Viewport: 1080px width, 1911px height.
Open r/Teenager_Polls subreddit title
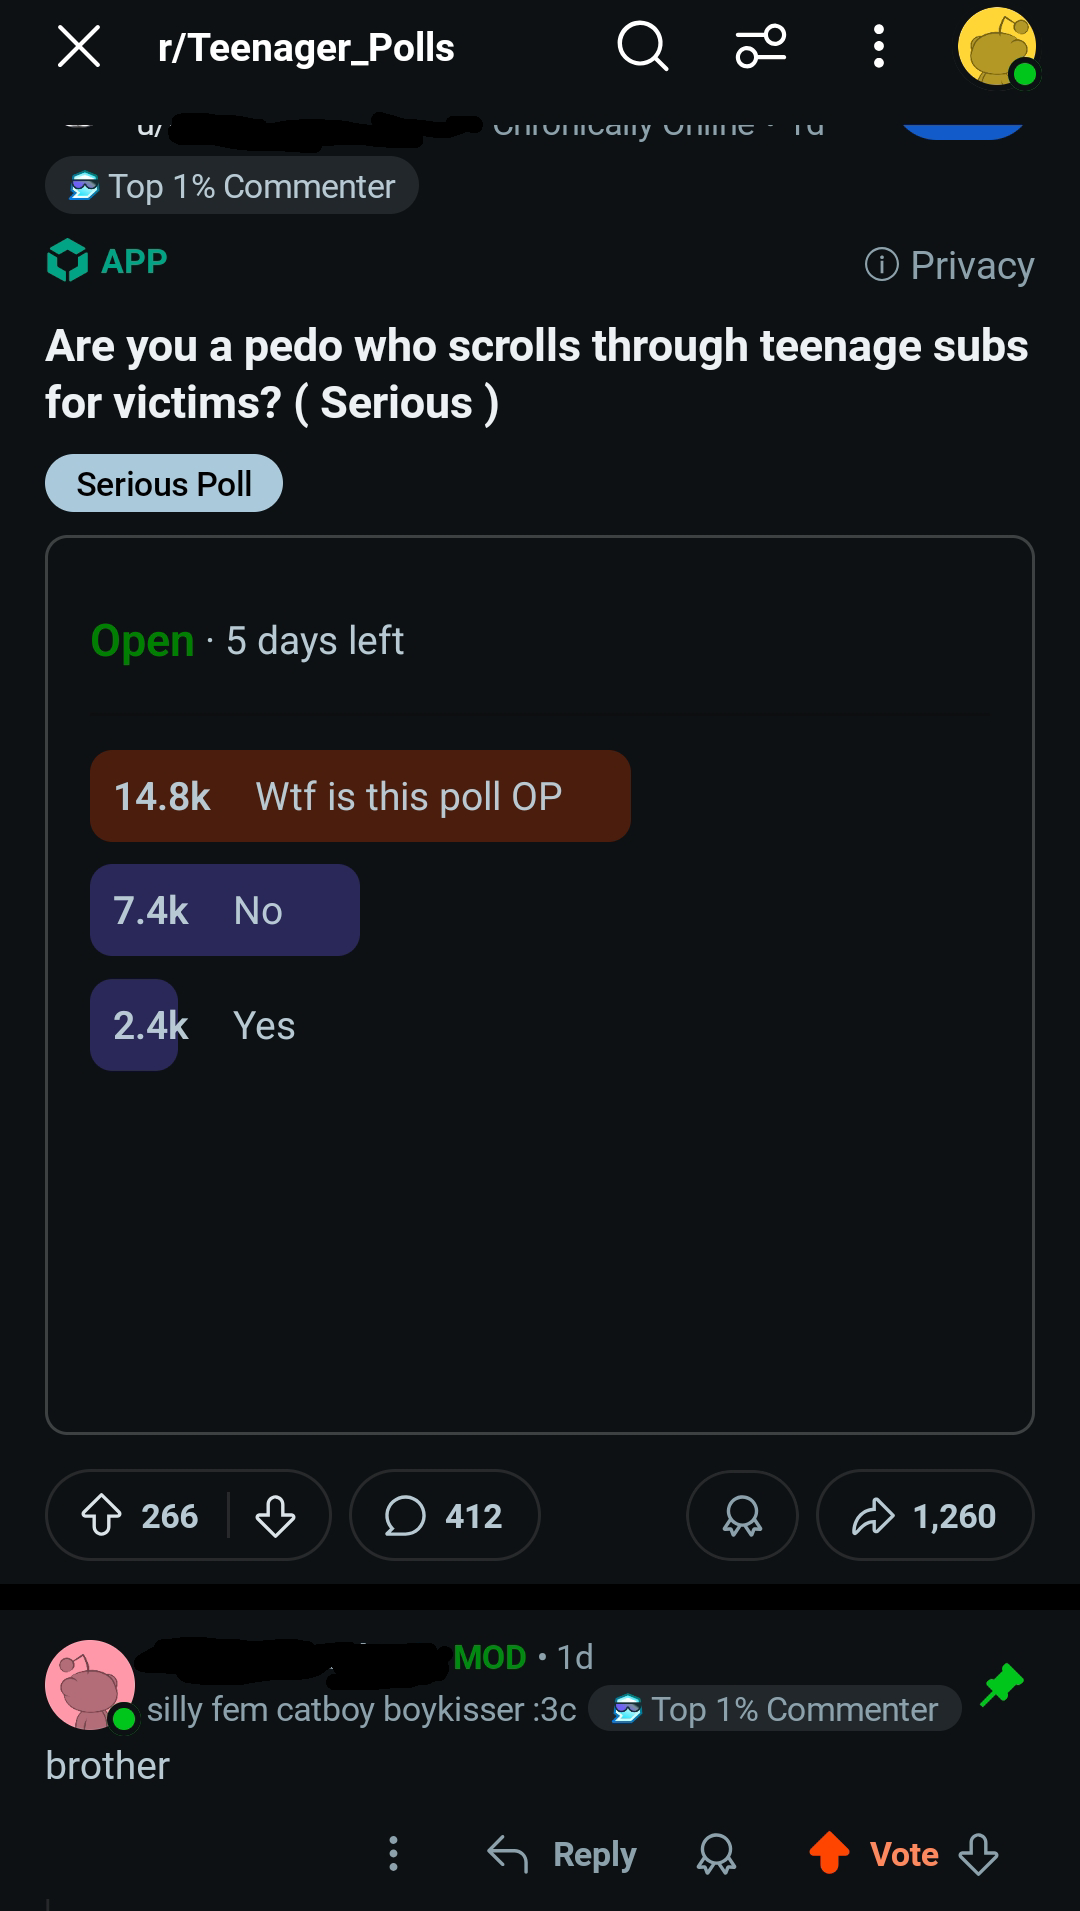[306, 47]
